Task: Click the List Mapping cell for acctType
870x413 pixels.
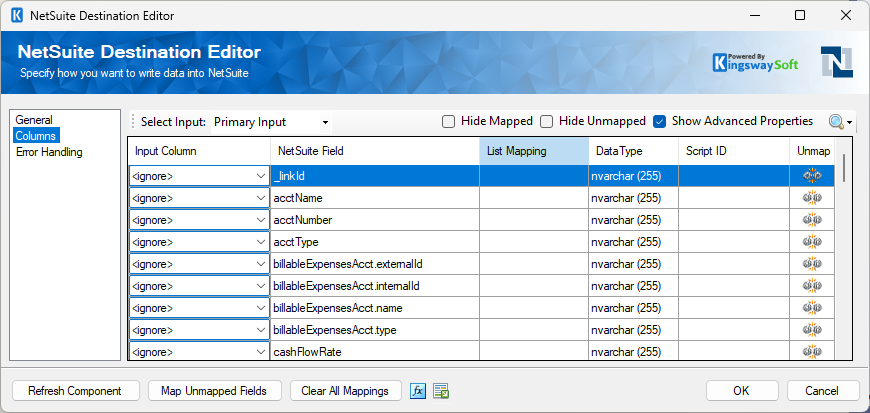Action: point(534,242)
